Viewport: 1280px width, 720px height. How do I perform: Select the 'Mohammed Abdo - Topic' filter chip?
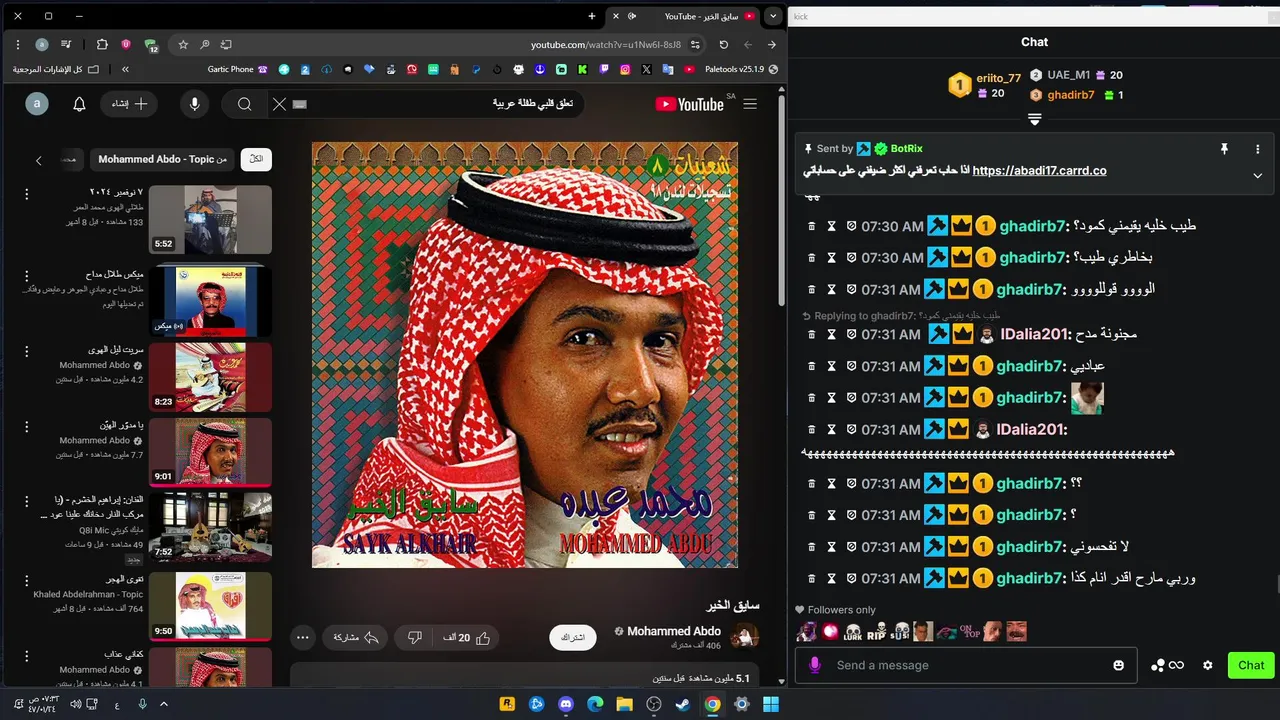pos(162,160)
